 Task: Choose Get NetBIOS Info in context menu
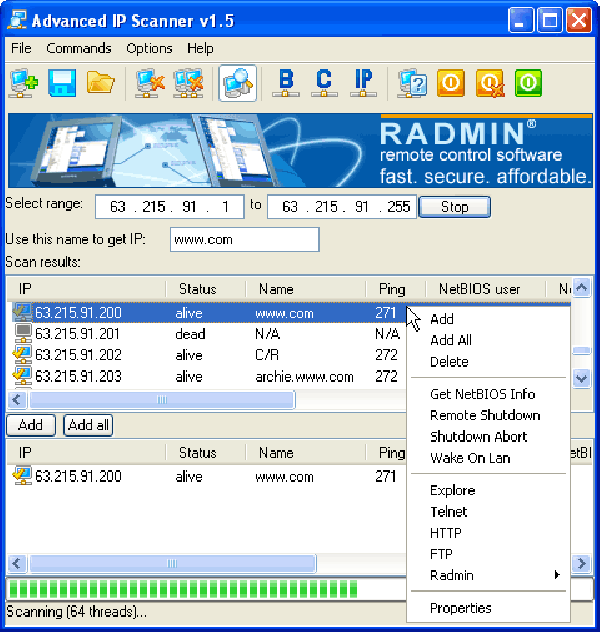[x=488, y=394]
